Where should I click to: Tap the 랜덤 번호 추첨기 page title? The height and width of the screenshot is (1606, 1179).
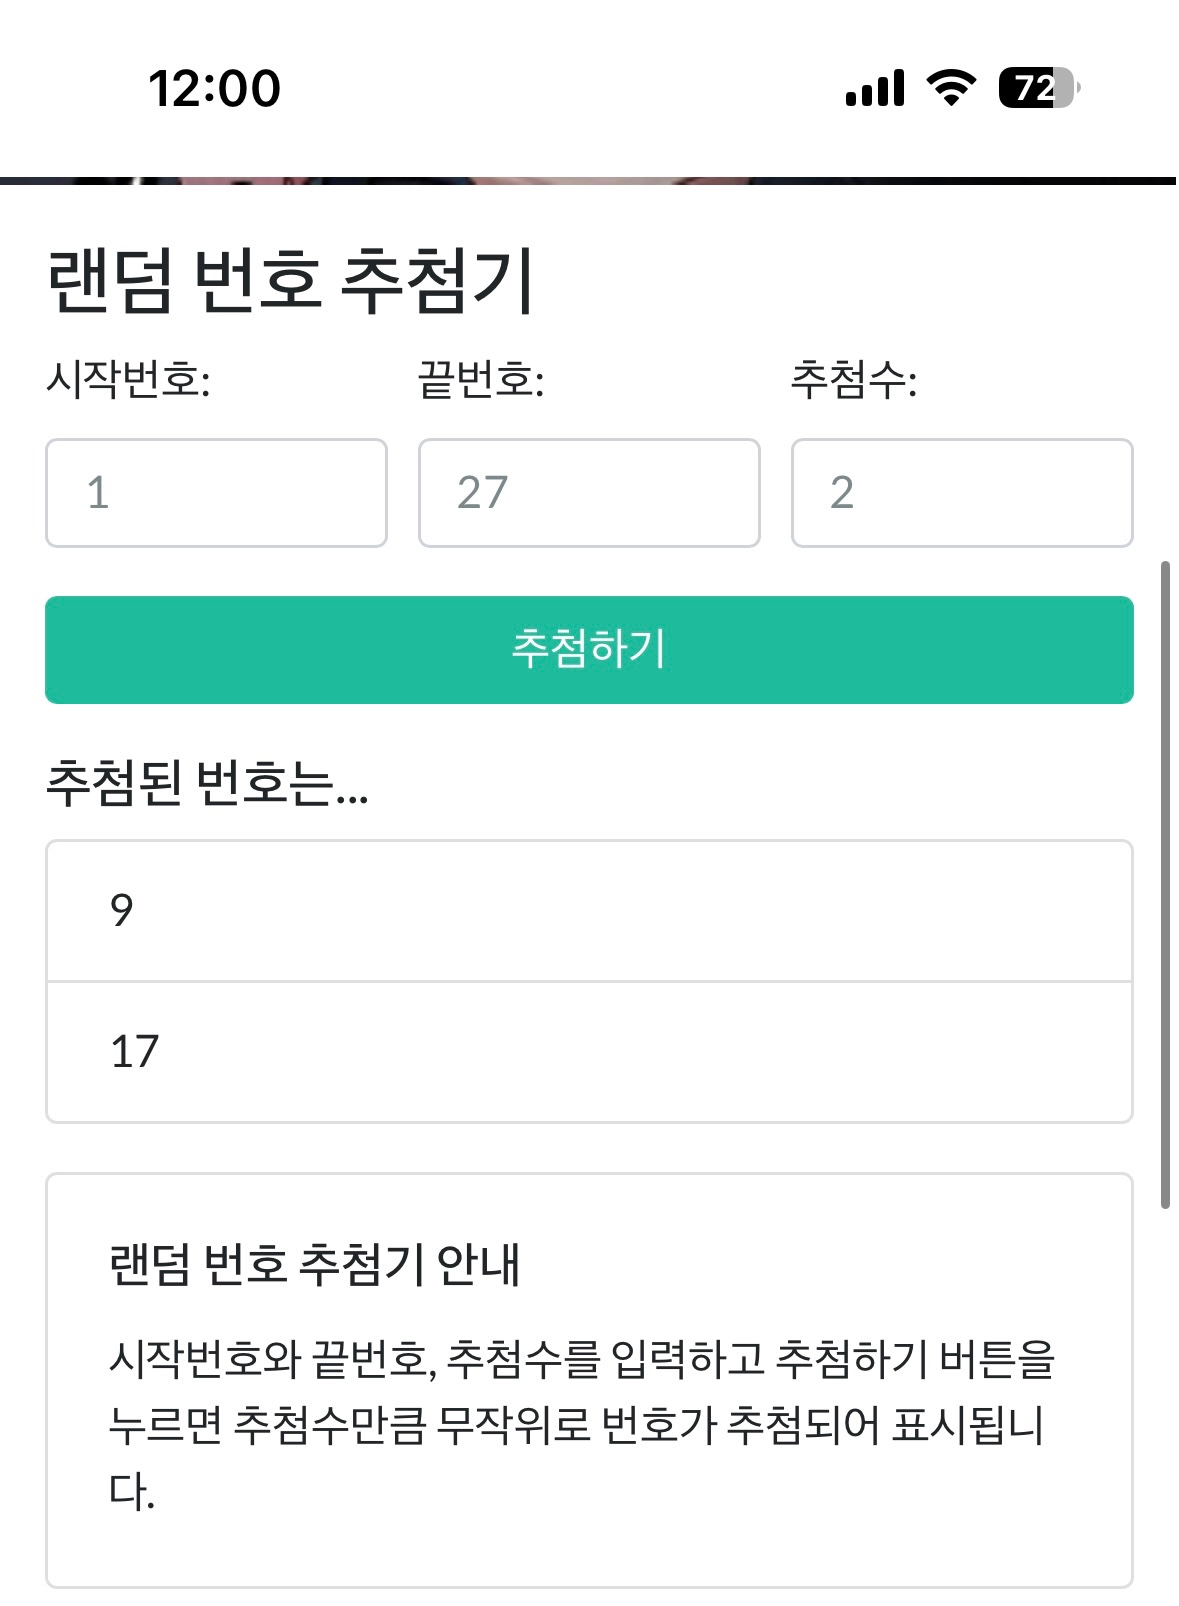click(x=290, y=281)
